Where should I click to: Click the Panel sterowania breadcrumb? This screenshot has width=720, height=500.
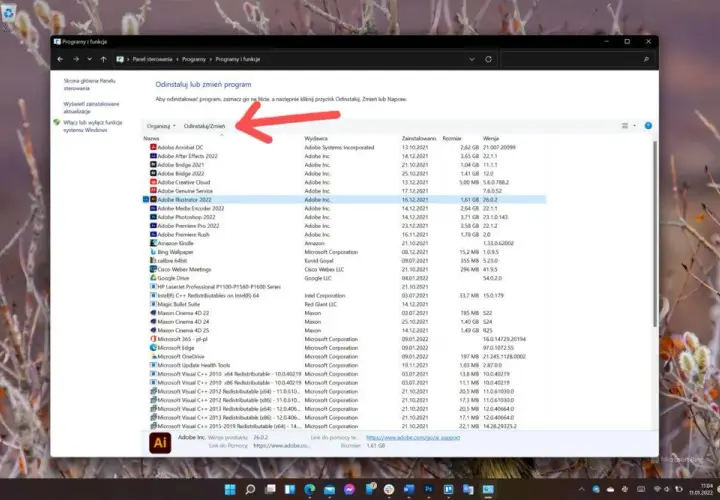pyautogui.click(x=152, y=59)
